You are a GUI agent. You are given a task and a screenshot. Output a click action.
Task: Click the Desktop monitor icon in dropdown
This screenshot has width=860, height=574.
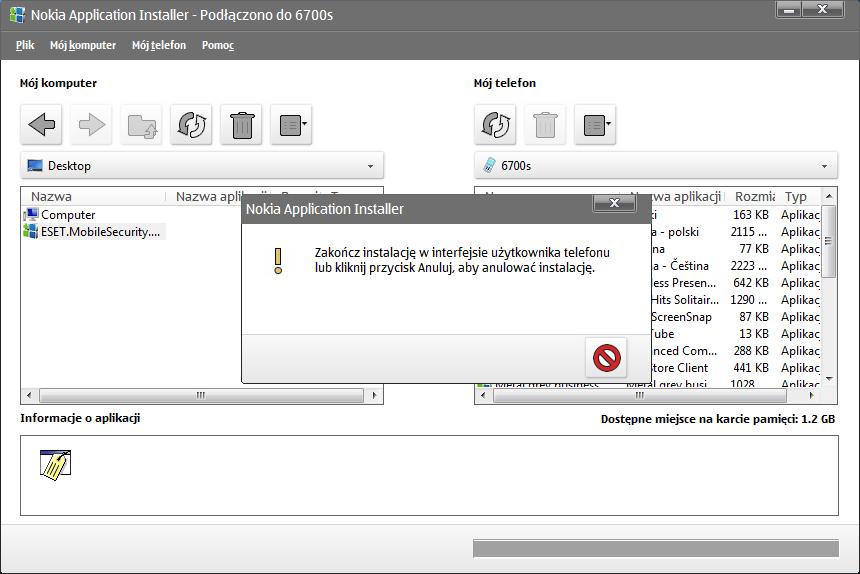[35, 166]
